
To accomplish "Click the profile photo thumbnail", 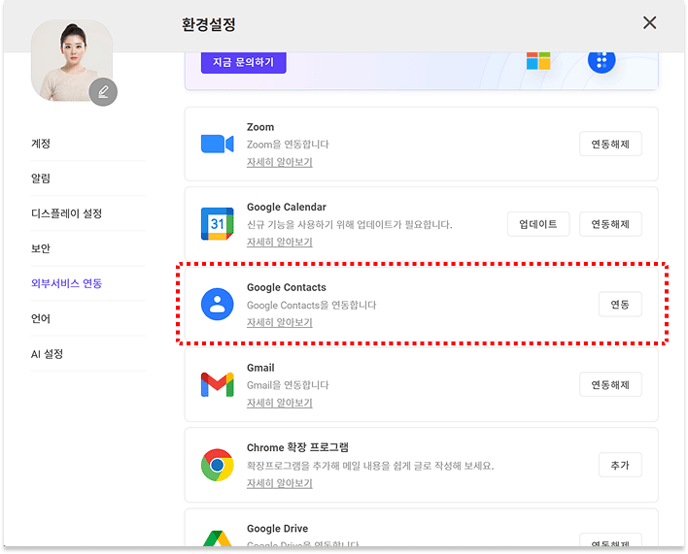I will click(x=71, y=61).
